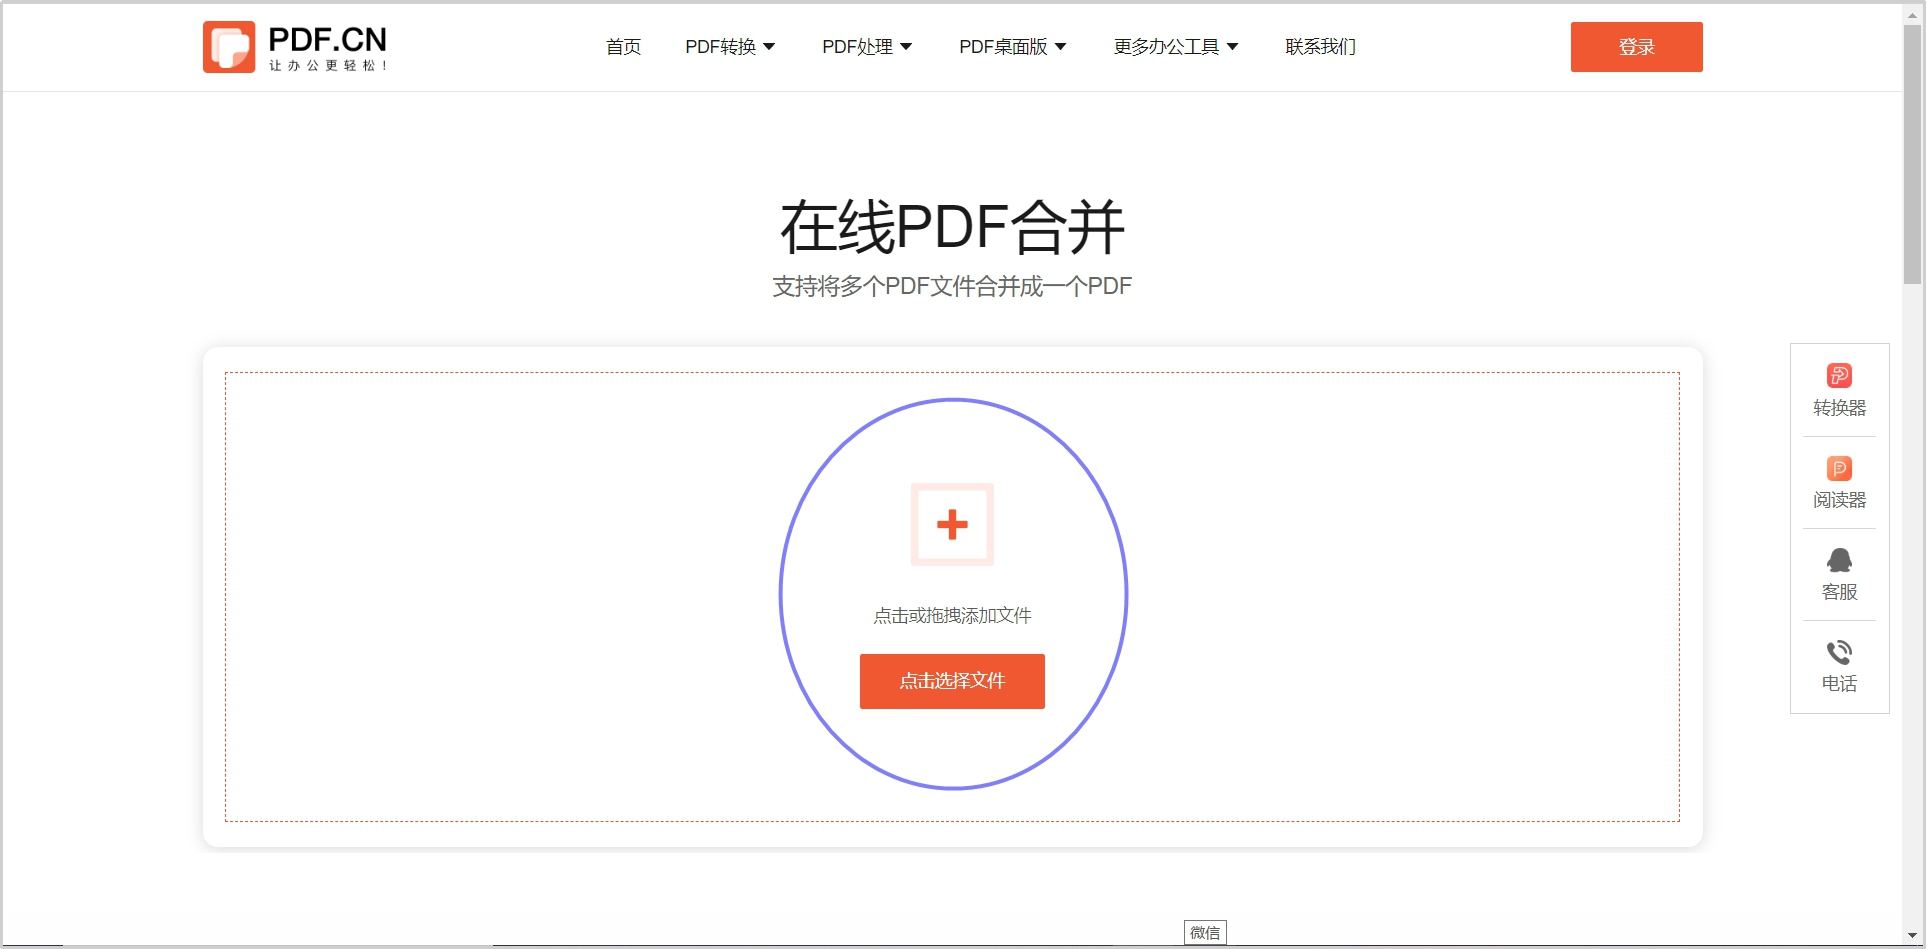1927x949 pixels.
Task: Expand the PDF转换 dropdown menu
Action: [x=729, y=47]
